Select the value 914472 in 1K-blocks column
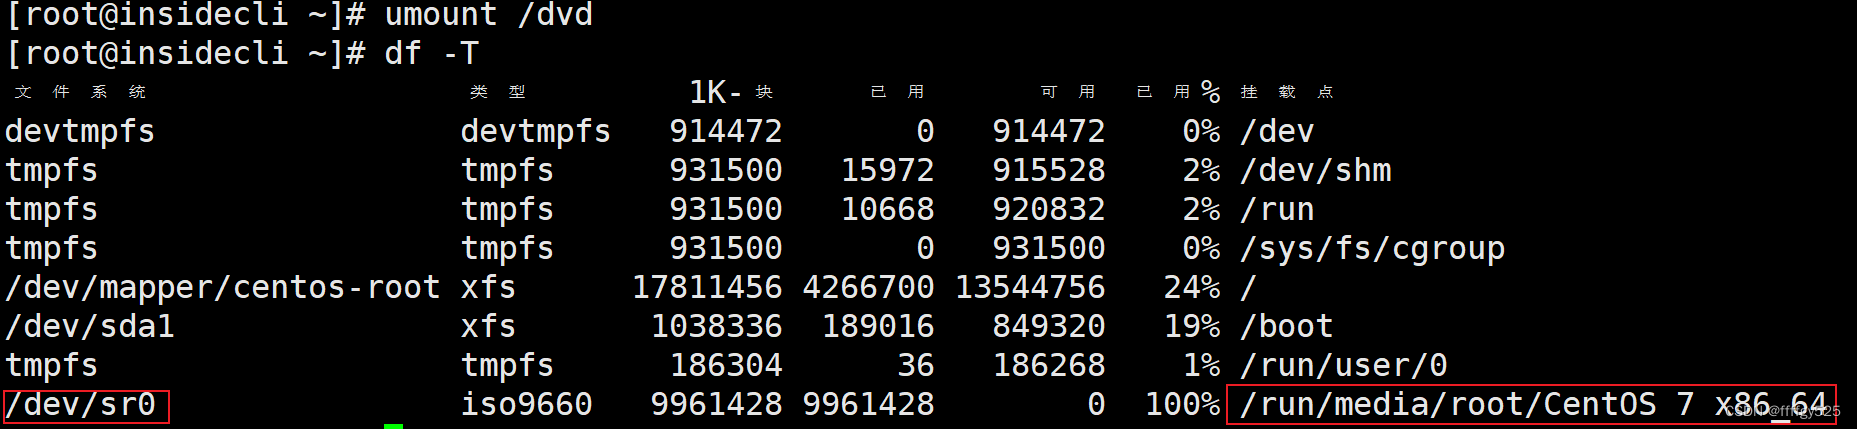The width and height of the screenshot is (1857, 429). pos(726,131)
